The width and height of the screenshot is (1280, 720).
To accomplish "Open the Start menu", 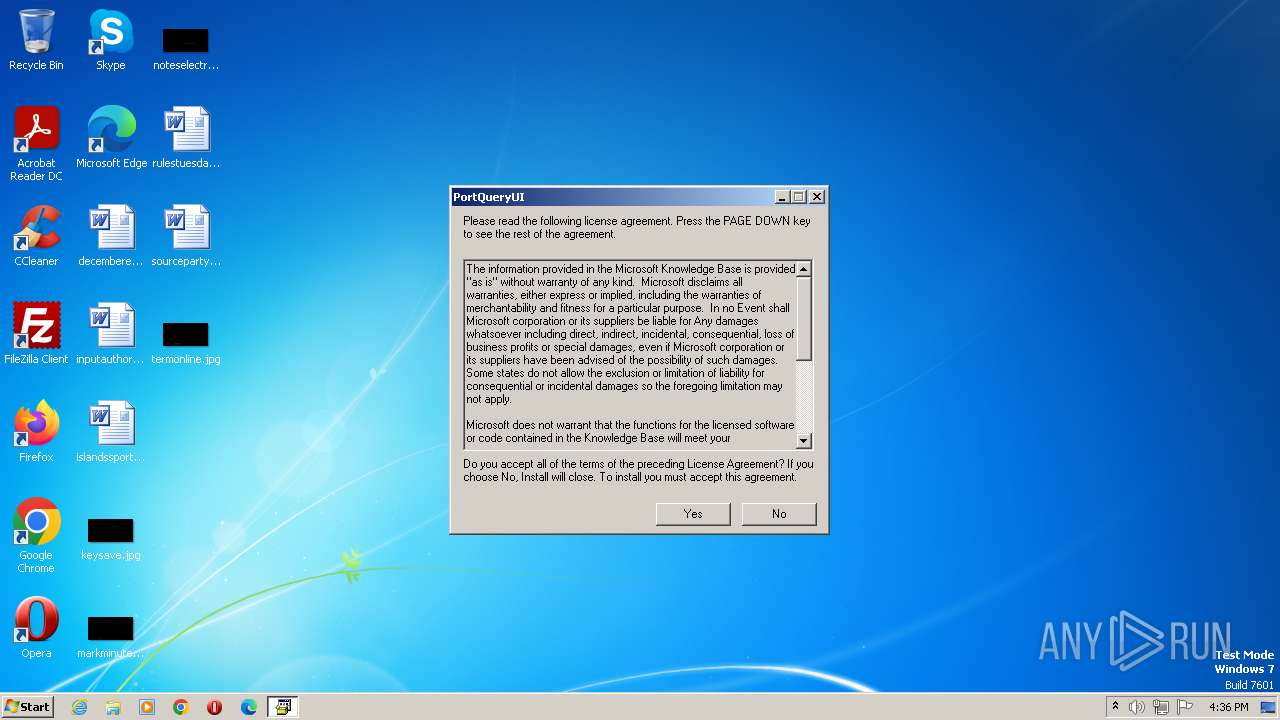I will [x=27, y=707].
